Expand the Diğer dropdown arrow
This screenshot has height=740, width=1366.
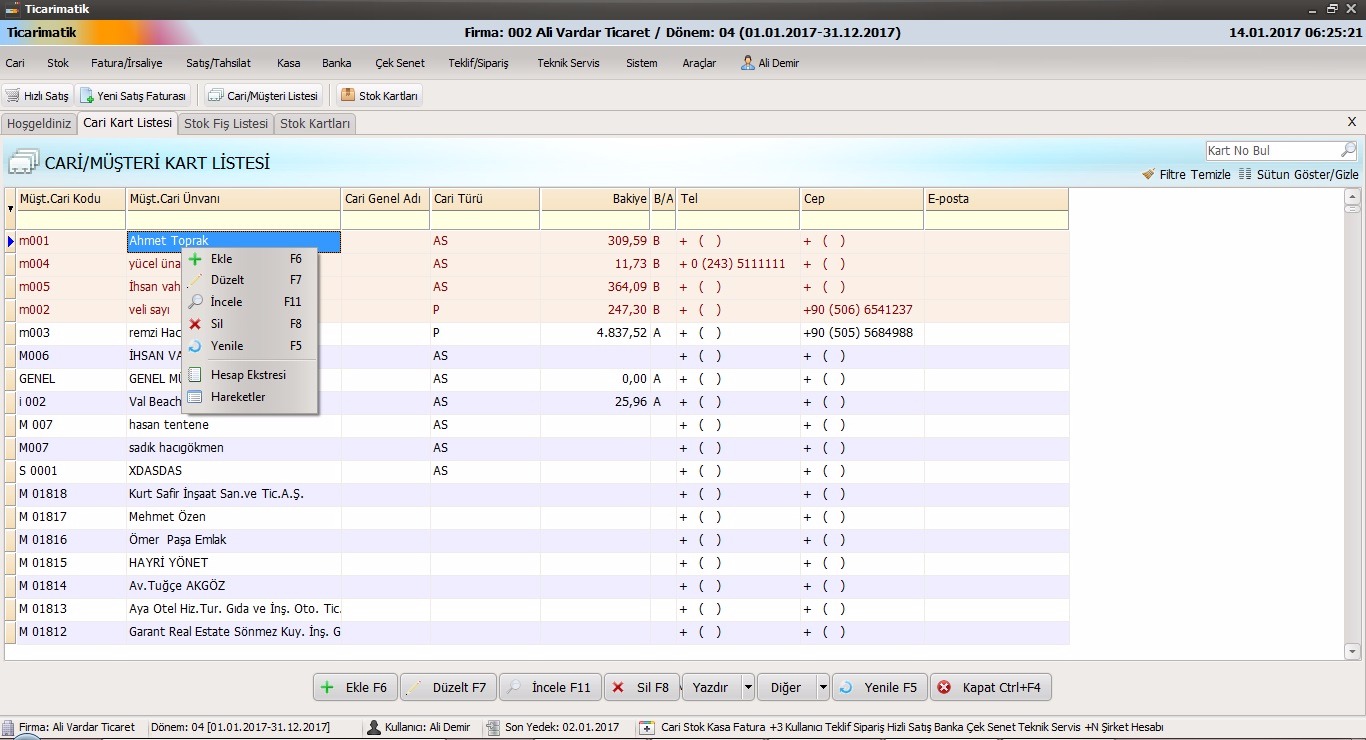coord(822,688)
